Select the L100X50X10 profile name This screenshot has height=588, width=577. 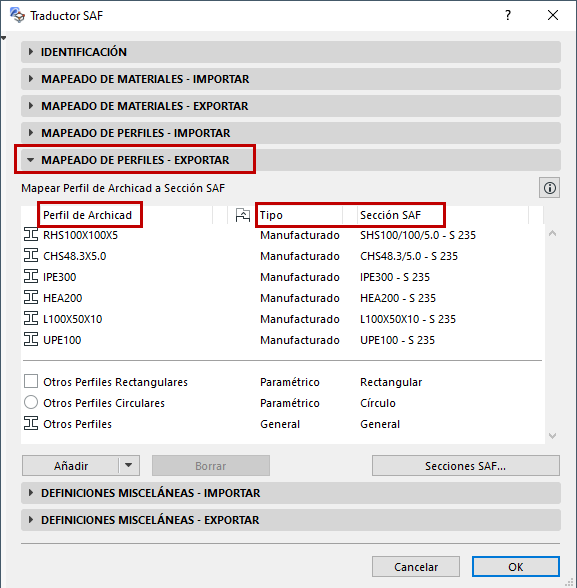72,319
